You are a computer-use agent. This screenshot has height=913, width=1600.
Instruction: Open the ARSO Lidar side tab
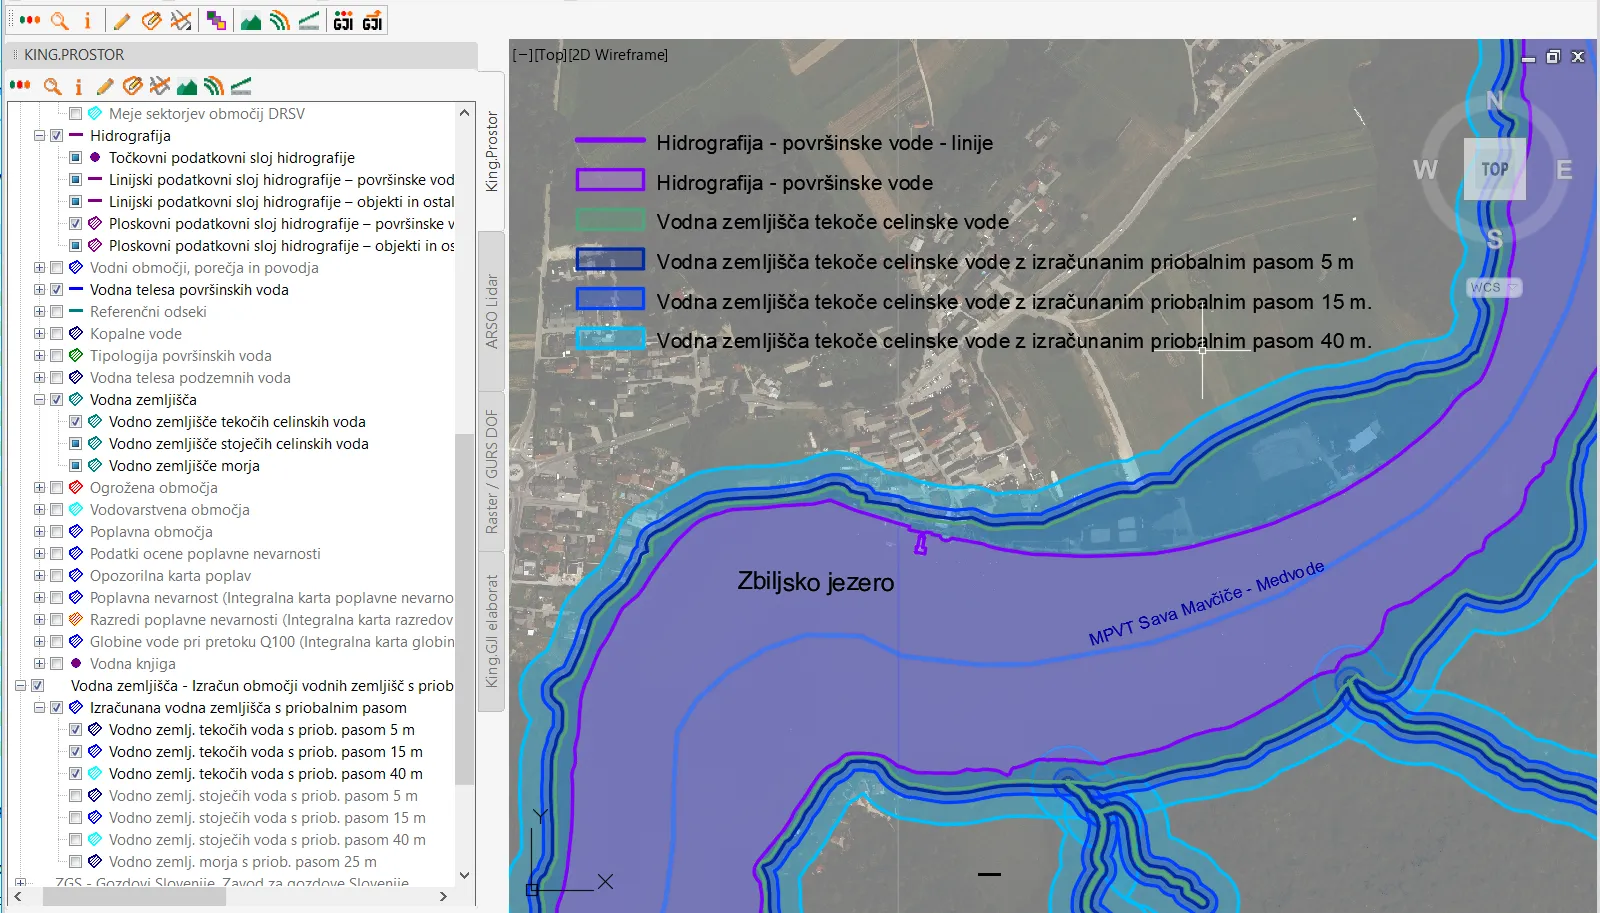click(491, 311)
